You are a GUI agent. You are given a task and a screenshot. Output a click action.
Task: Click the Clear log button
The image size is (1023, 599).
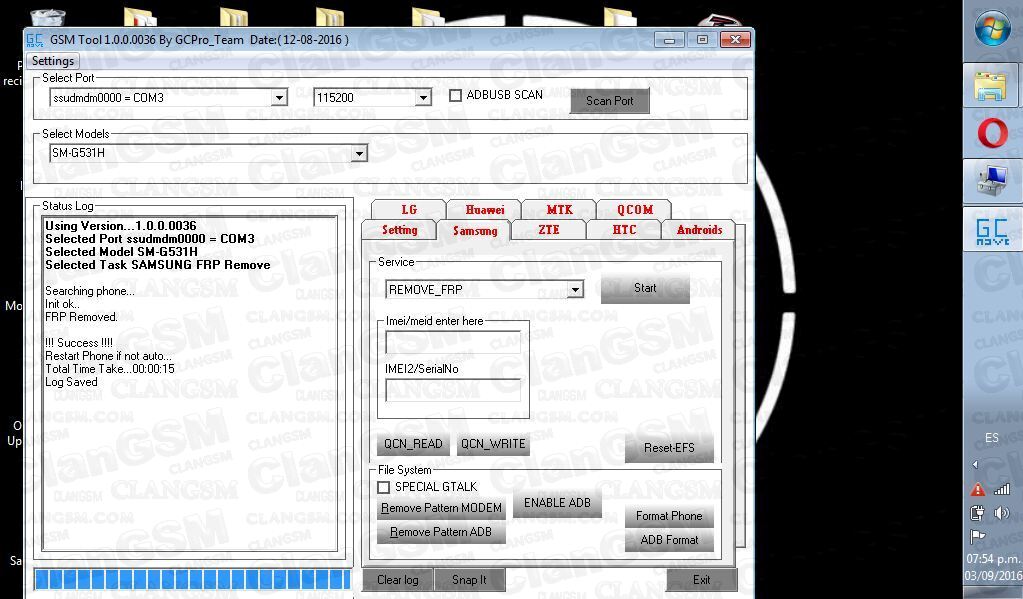coord(397,580)
